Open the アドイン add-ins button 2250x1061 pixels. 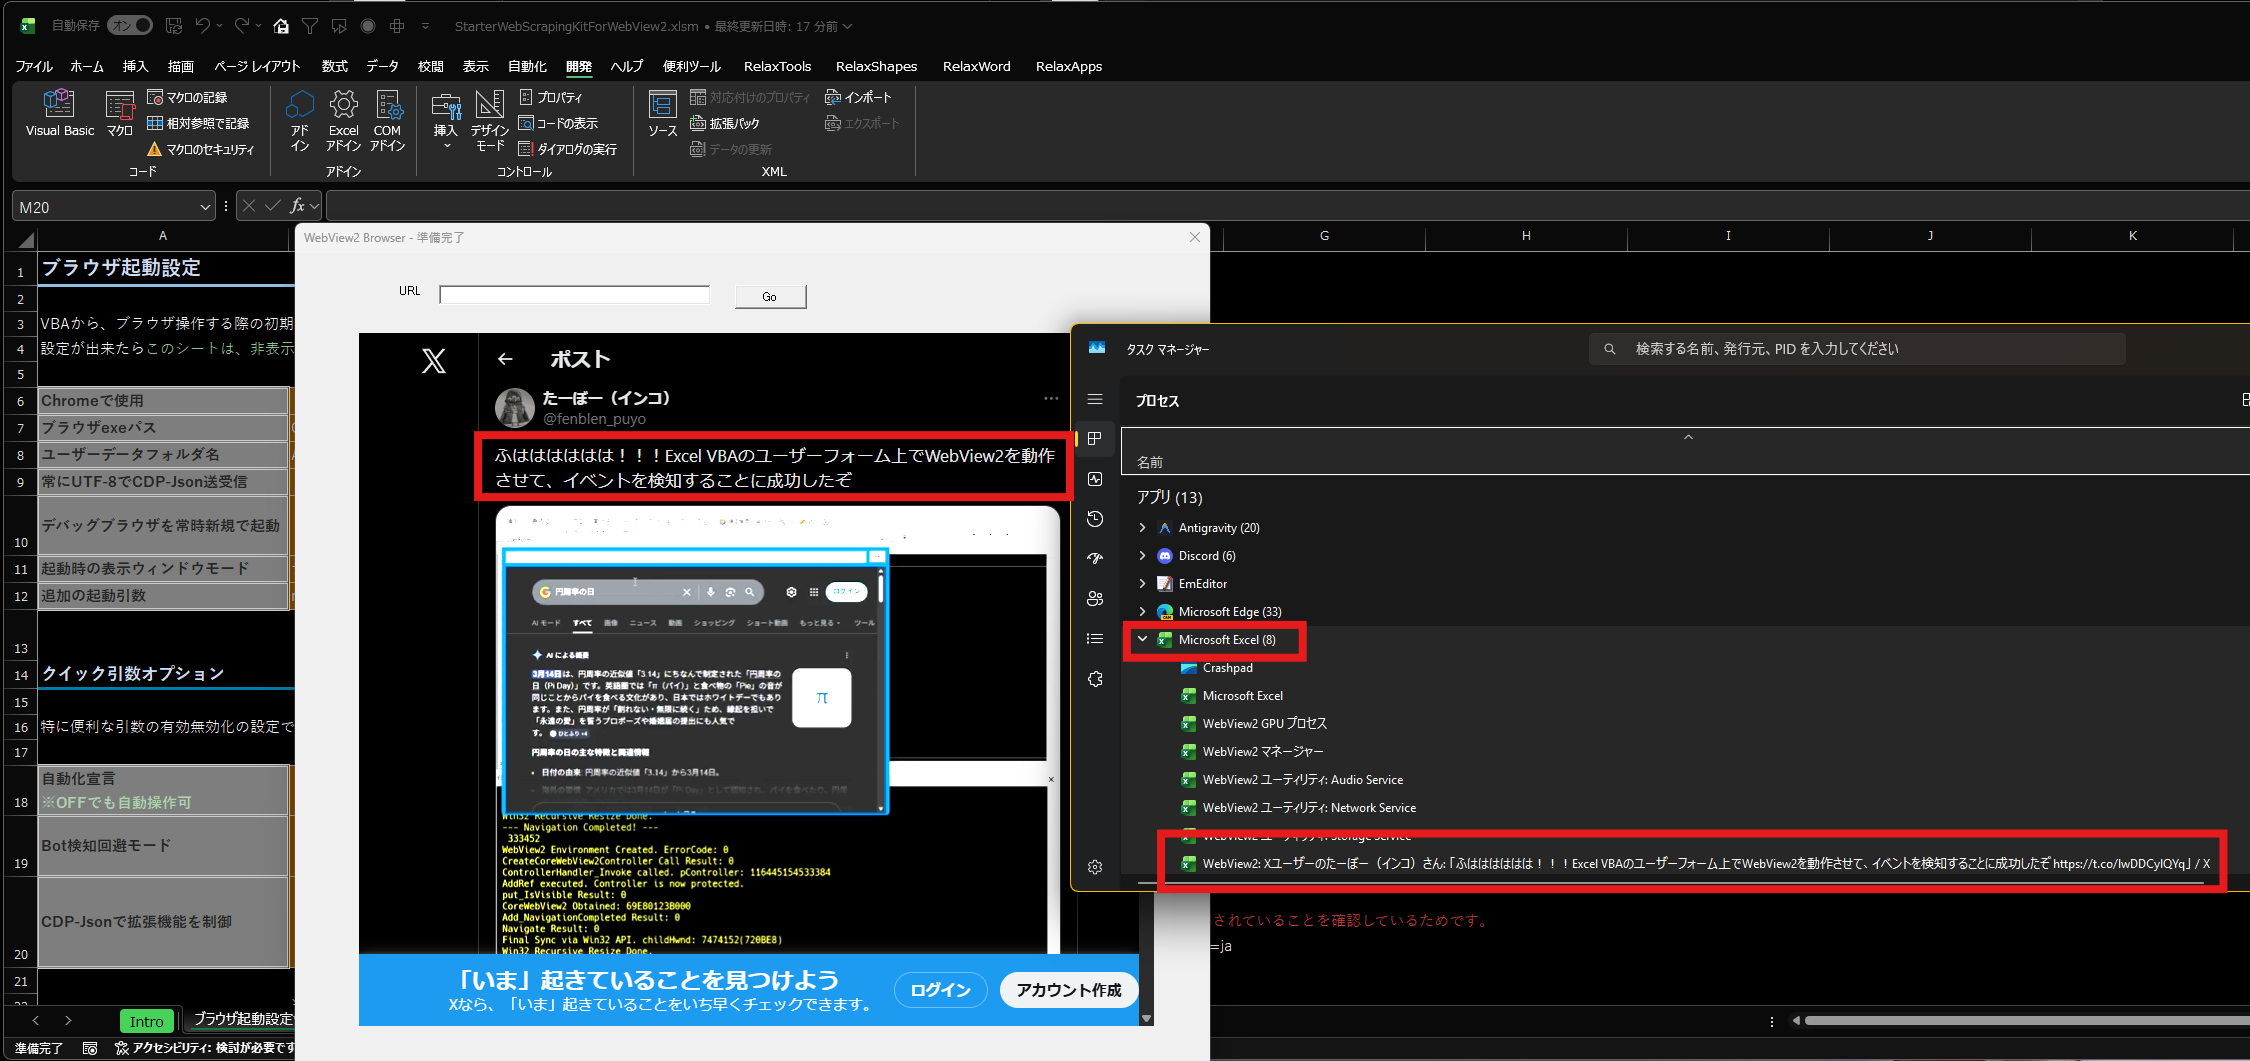pyautogui.click(x=299, y=120)
